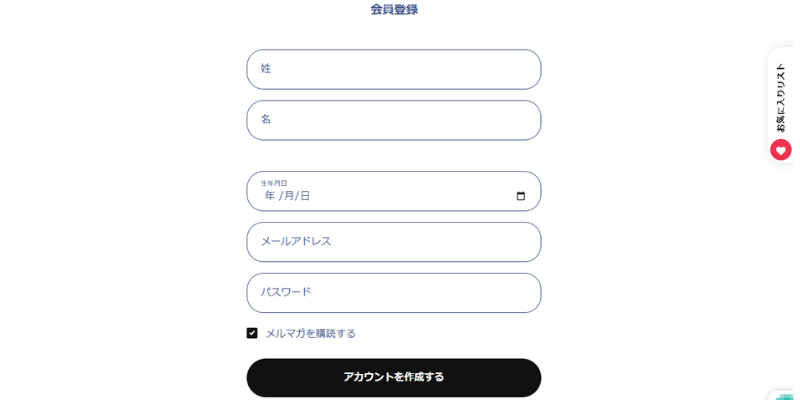800x400 pixels.
Task: Open the calendar date picker icon
Action: click(520, 196)
